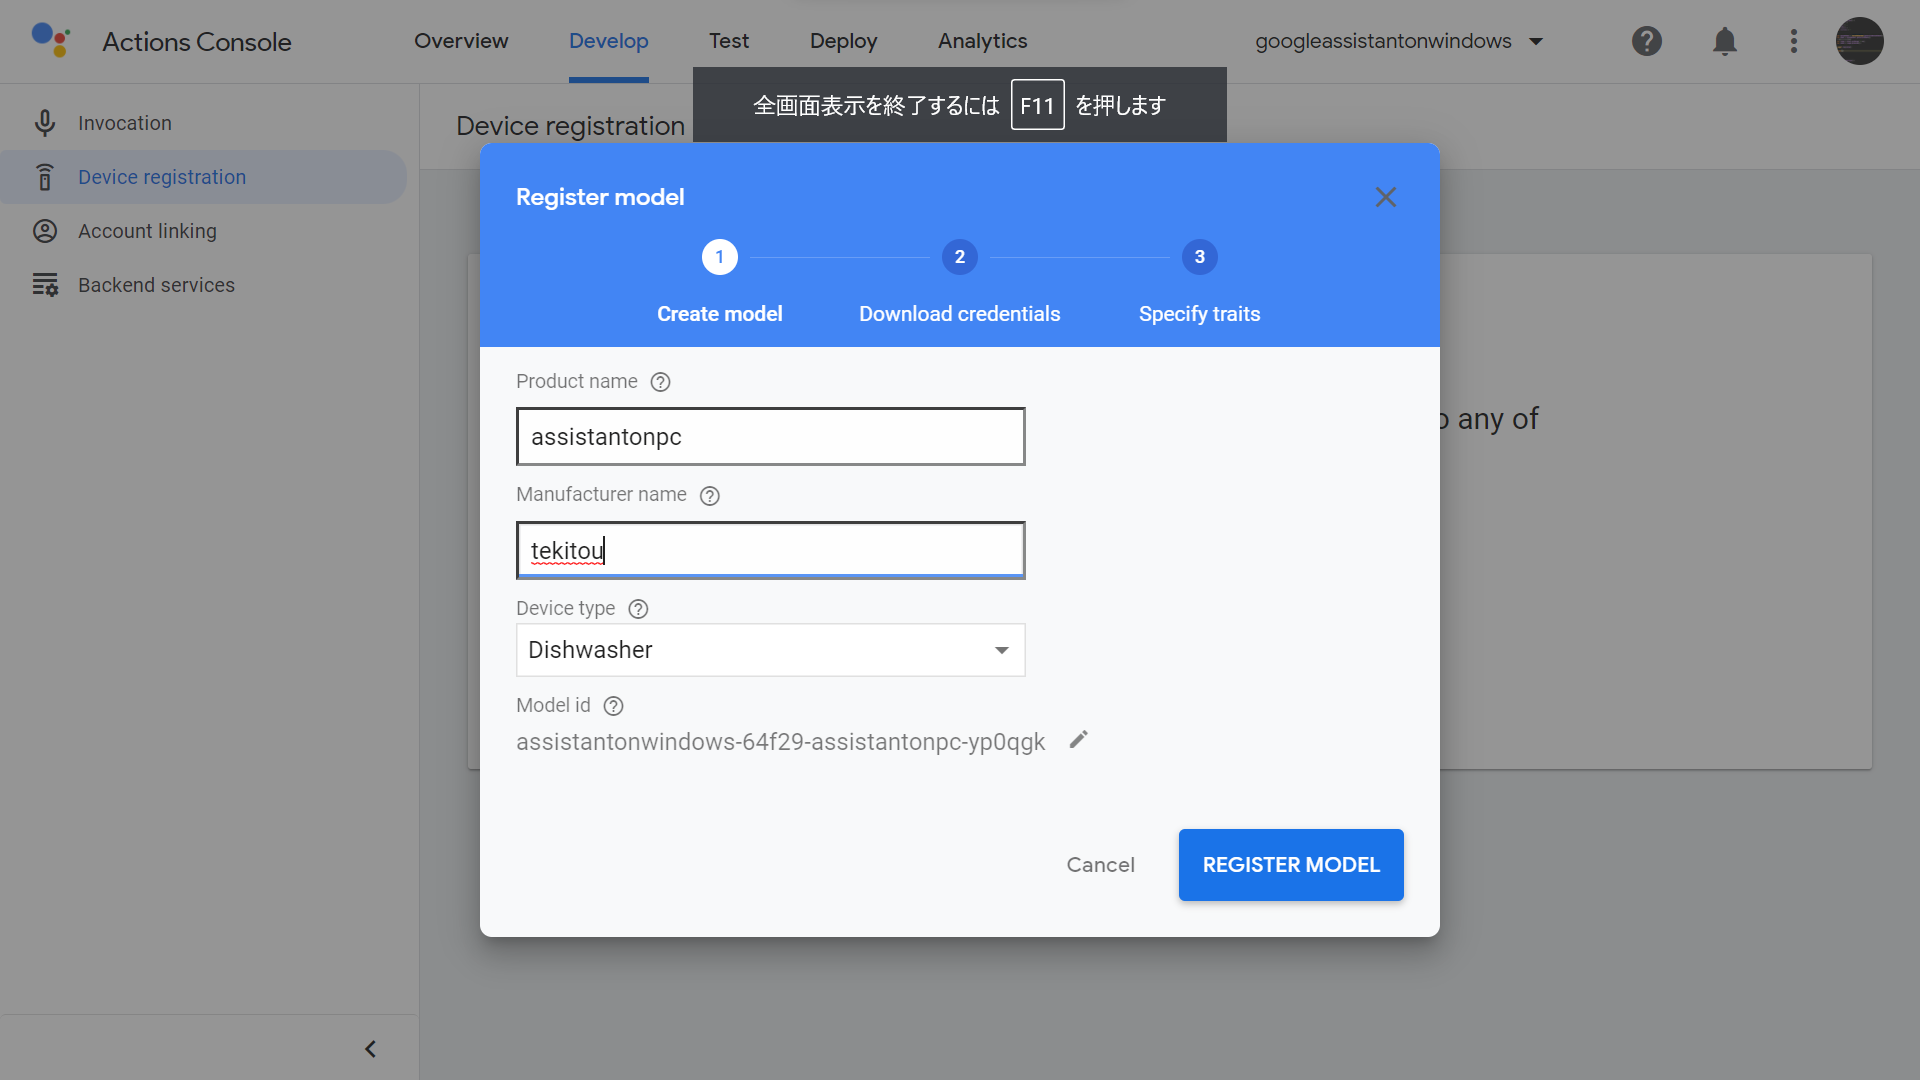Select step 2 Download credentials
This screenshot has width=1920, height=1080.
(959, 258)
